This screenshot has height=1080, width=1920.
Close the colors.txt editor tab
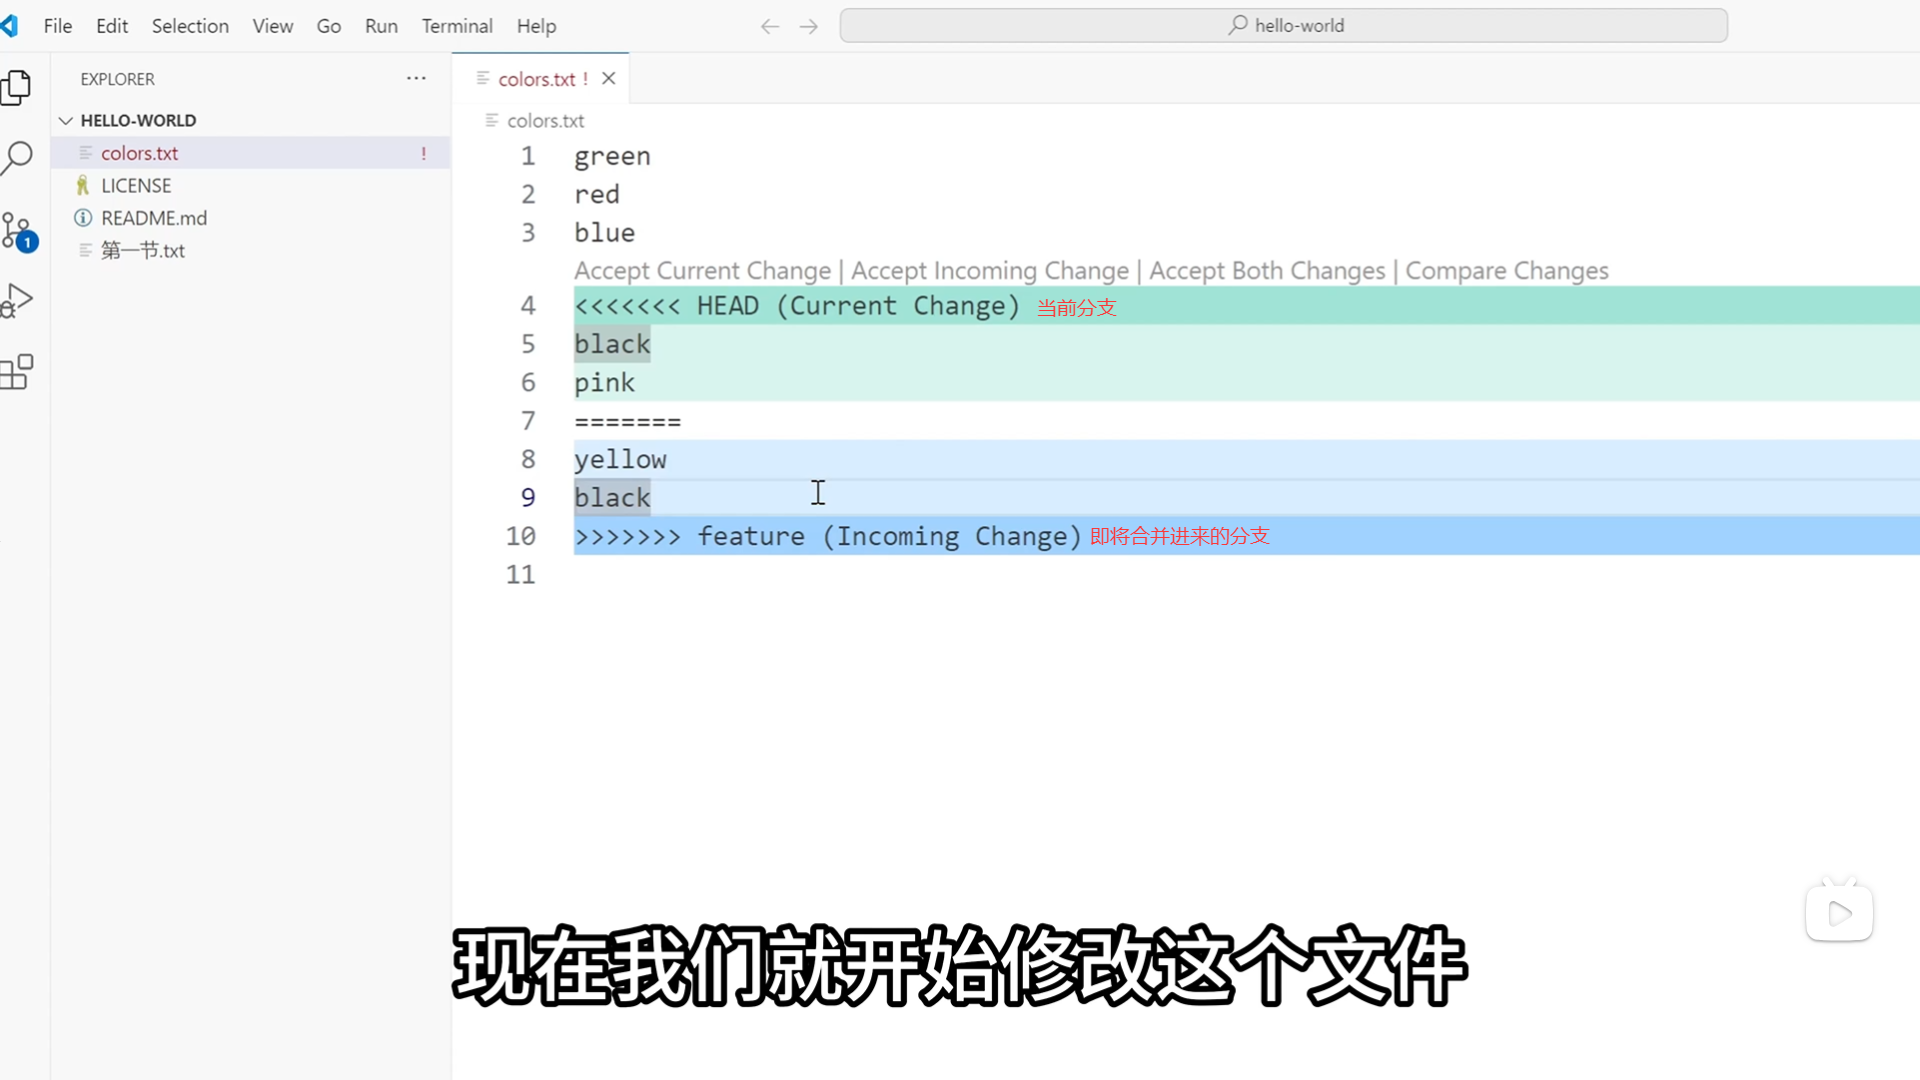608,79
